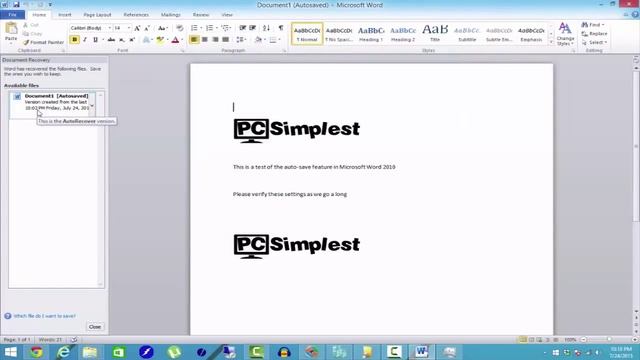Click the first PC Simplest logo image
The height and width of the screenshot is (360, 640).
(x=297, y=130)
